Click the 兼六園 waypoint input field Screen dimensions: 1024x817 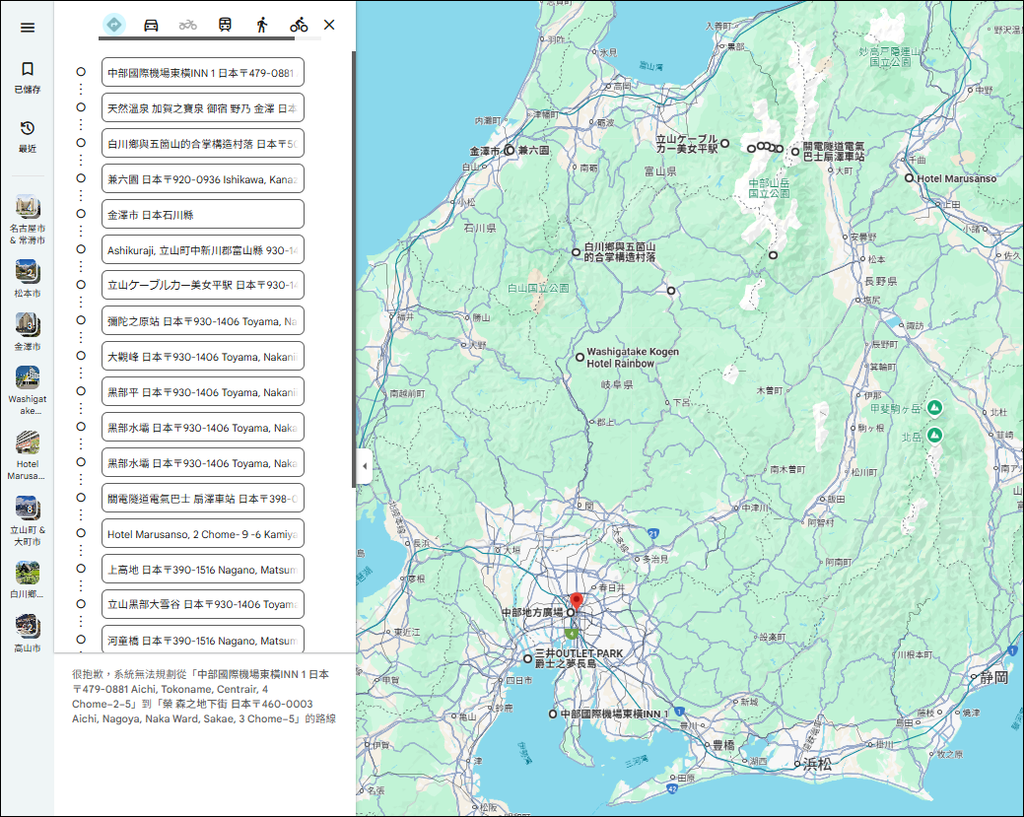pyautogui.click(x=202, y=179)
